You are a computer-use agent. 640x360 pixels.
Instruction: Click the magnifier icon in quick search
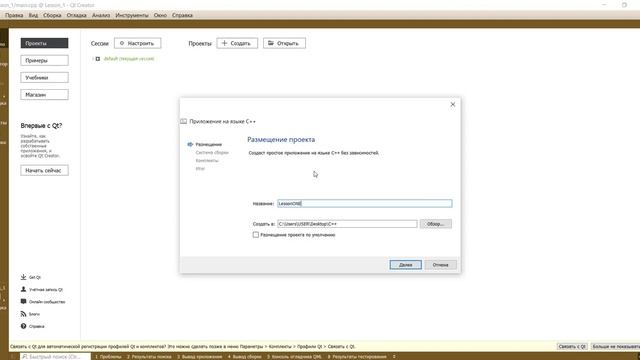point(25,357)
